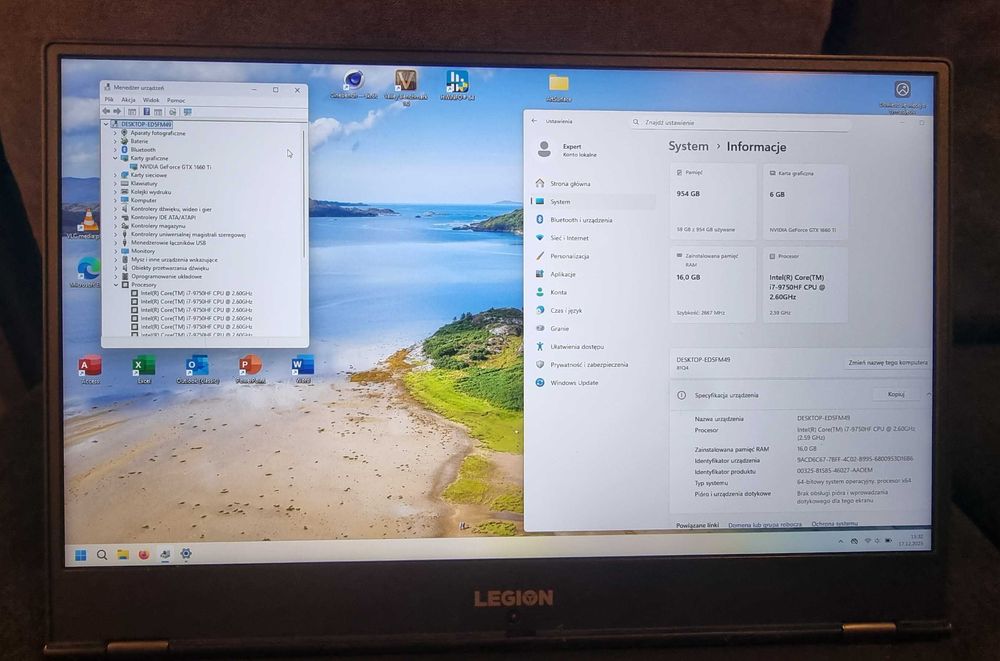Click the Windows Start button in the taskbar
Image resolution: width=1000 pixels, height=661 pixels.
[x=81, y=555]
